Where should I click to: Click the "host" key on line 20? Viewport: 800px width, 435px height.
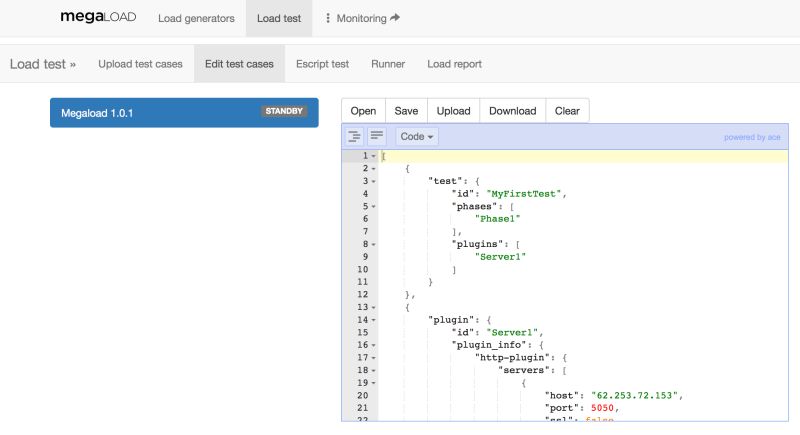point(561,396)
